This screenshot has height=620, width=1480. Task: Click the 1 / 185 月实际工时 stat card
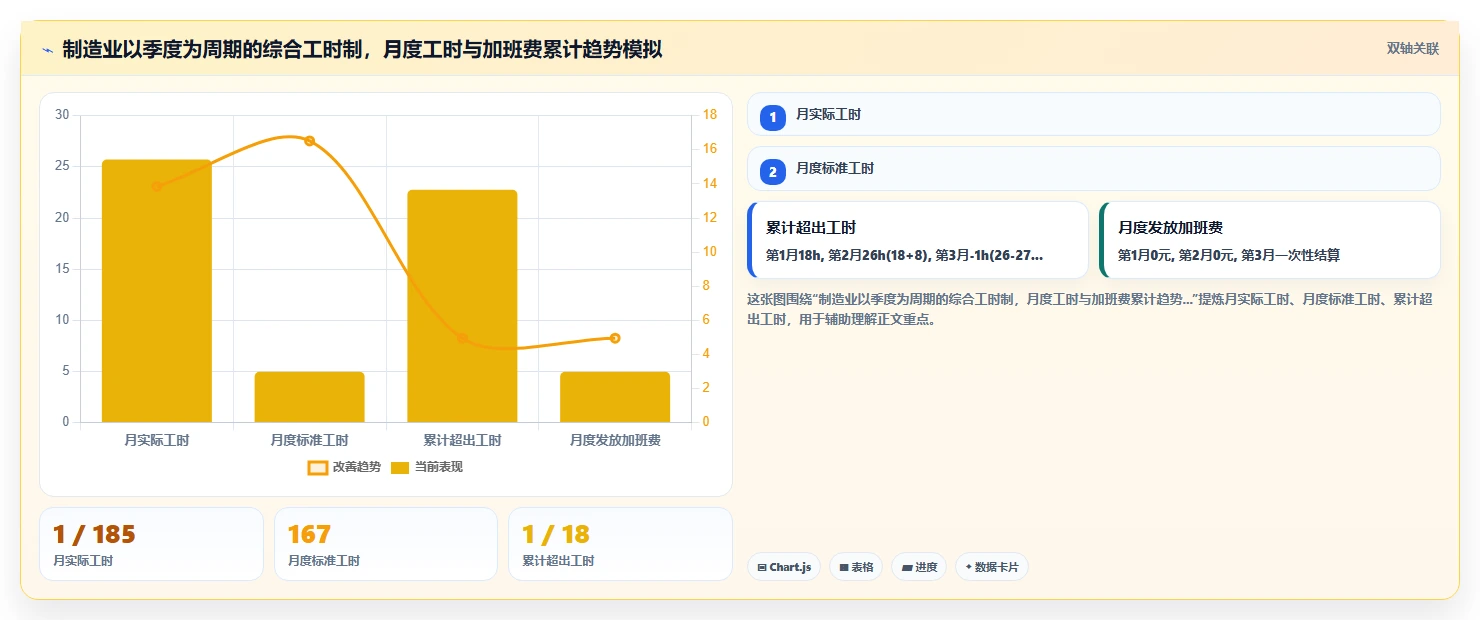pos(151,544)
